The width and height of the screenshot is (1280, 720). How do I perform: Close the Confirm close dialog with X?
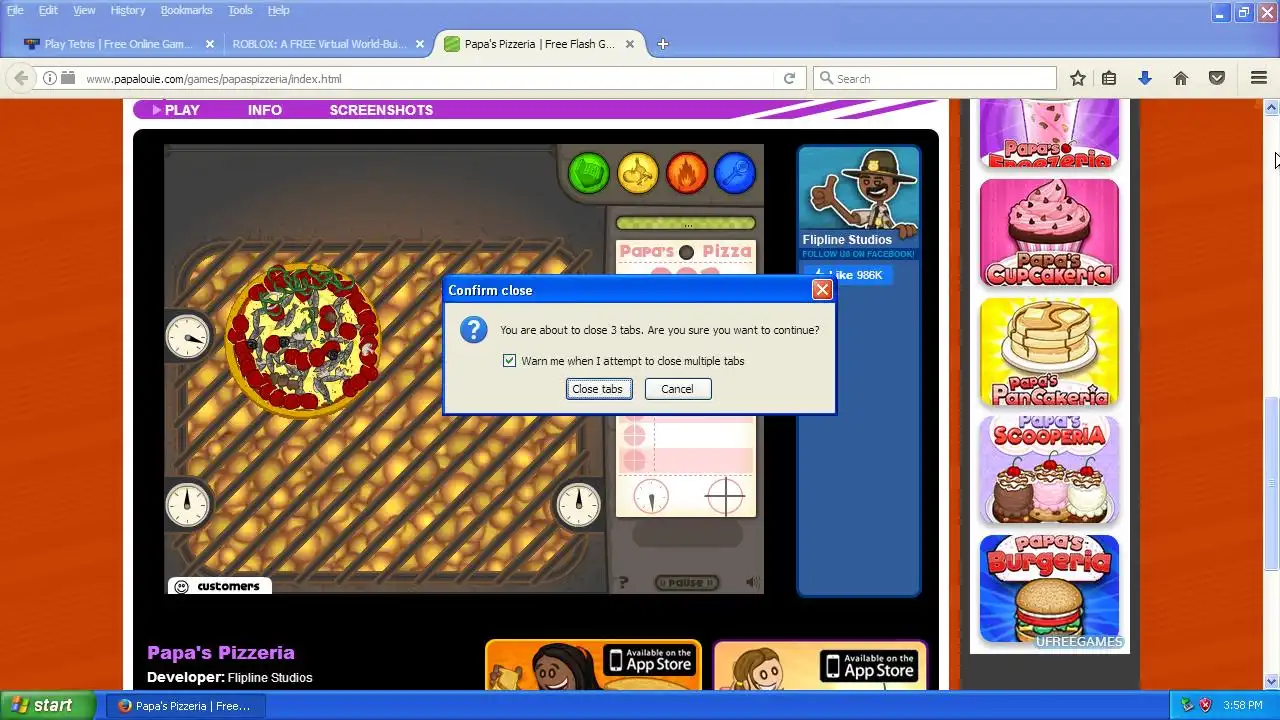[822, 290]
